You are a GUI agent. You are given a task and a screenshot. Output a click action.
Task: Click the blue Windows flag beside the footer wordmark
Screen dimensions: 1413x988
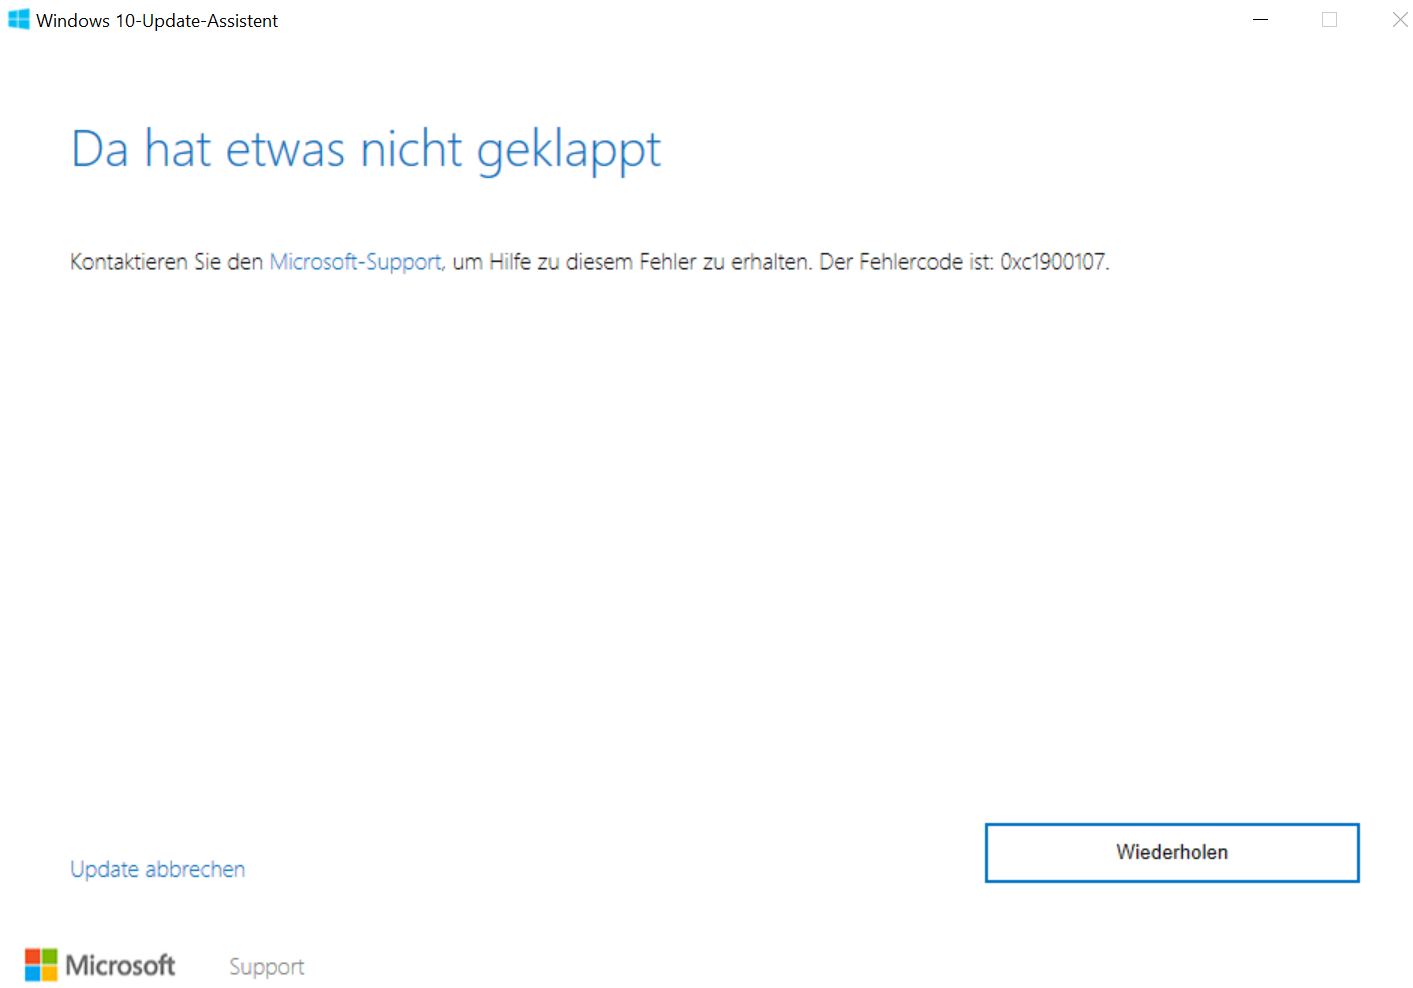41,964
